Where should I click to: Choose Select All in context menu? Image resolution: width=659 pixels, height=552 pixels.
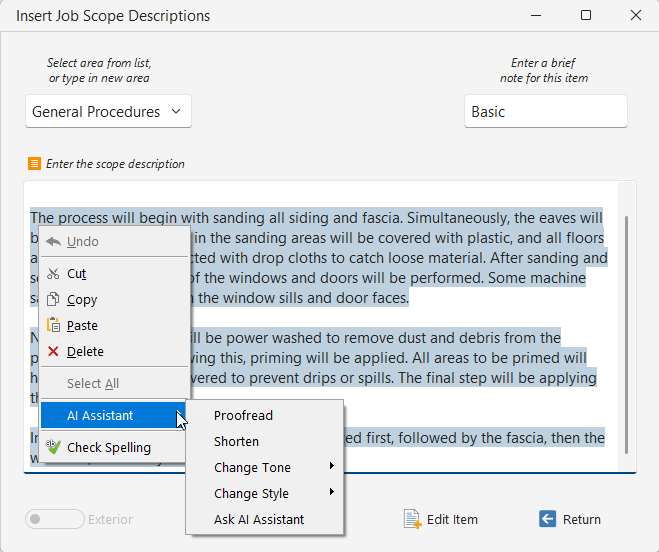[x=113, y=383]
